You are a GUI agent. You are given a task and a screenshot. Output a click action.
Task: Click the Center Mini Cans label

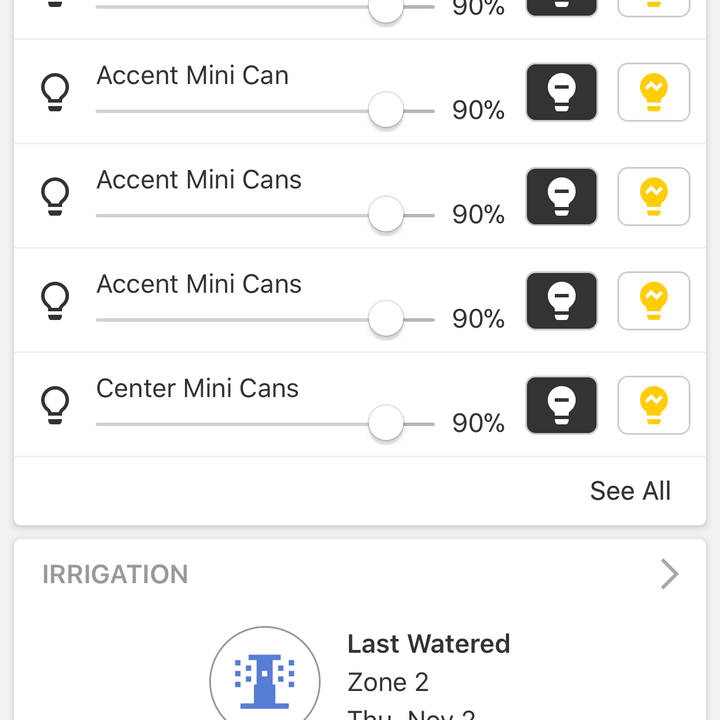point(197,388)
